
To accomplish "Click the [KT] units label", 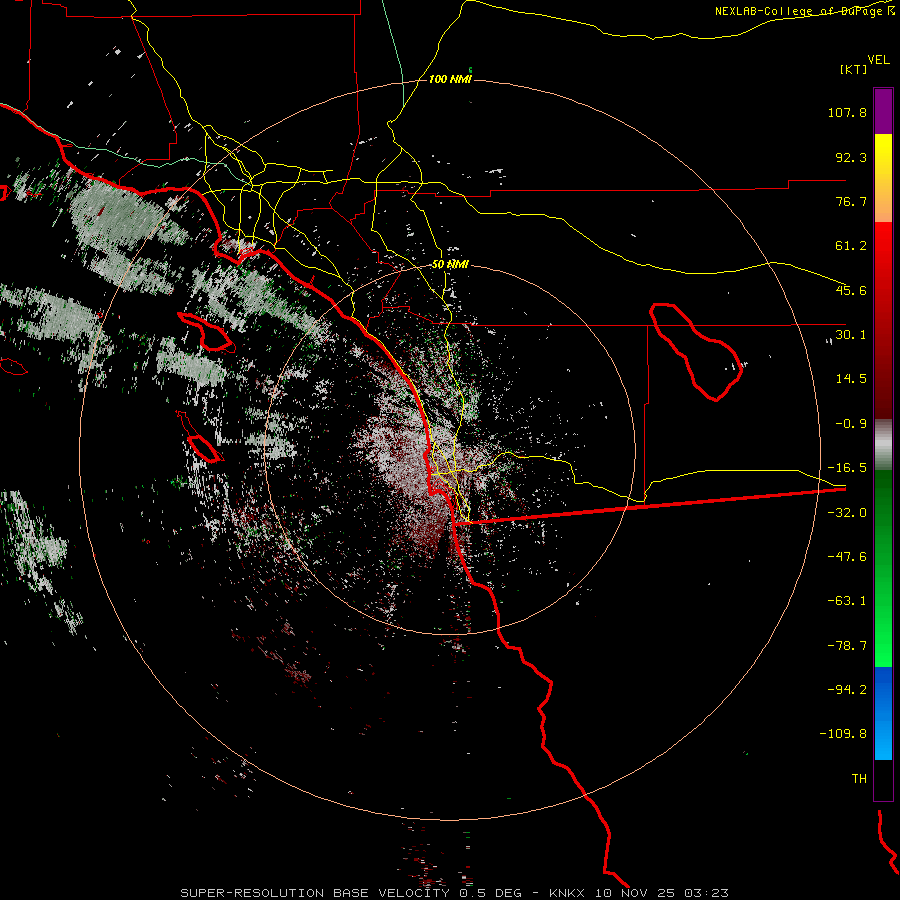I will (853, 69).
